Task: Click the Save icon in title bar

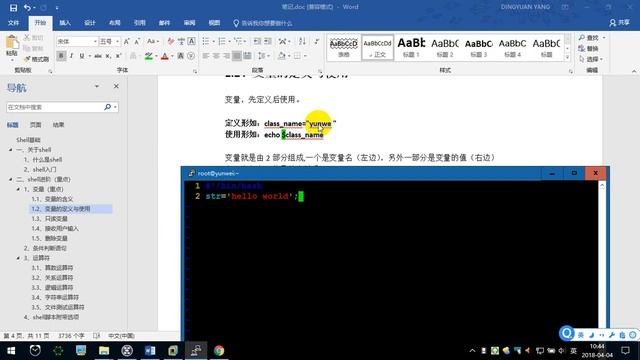Action: 13,7
